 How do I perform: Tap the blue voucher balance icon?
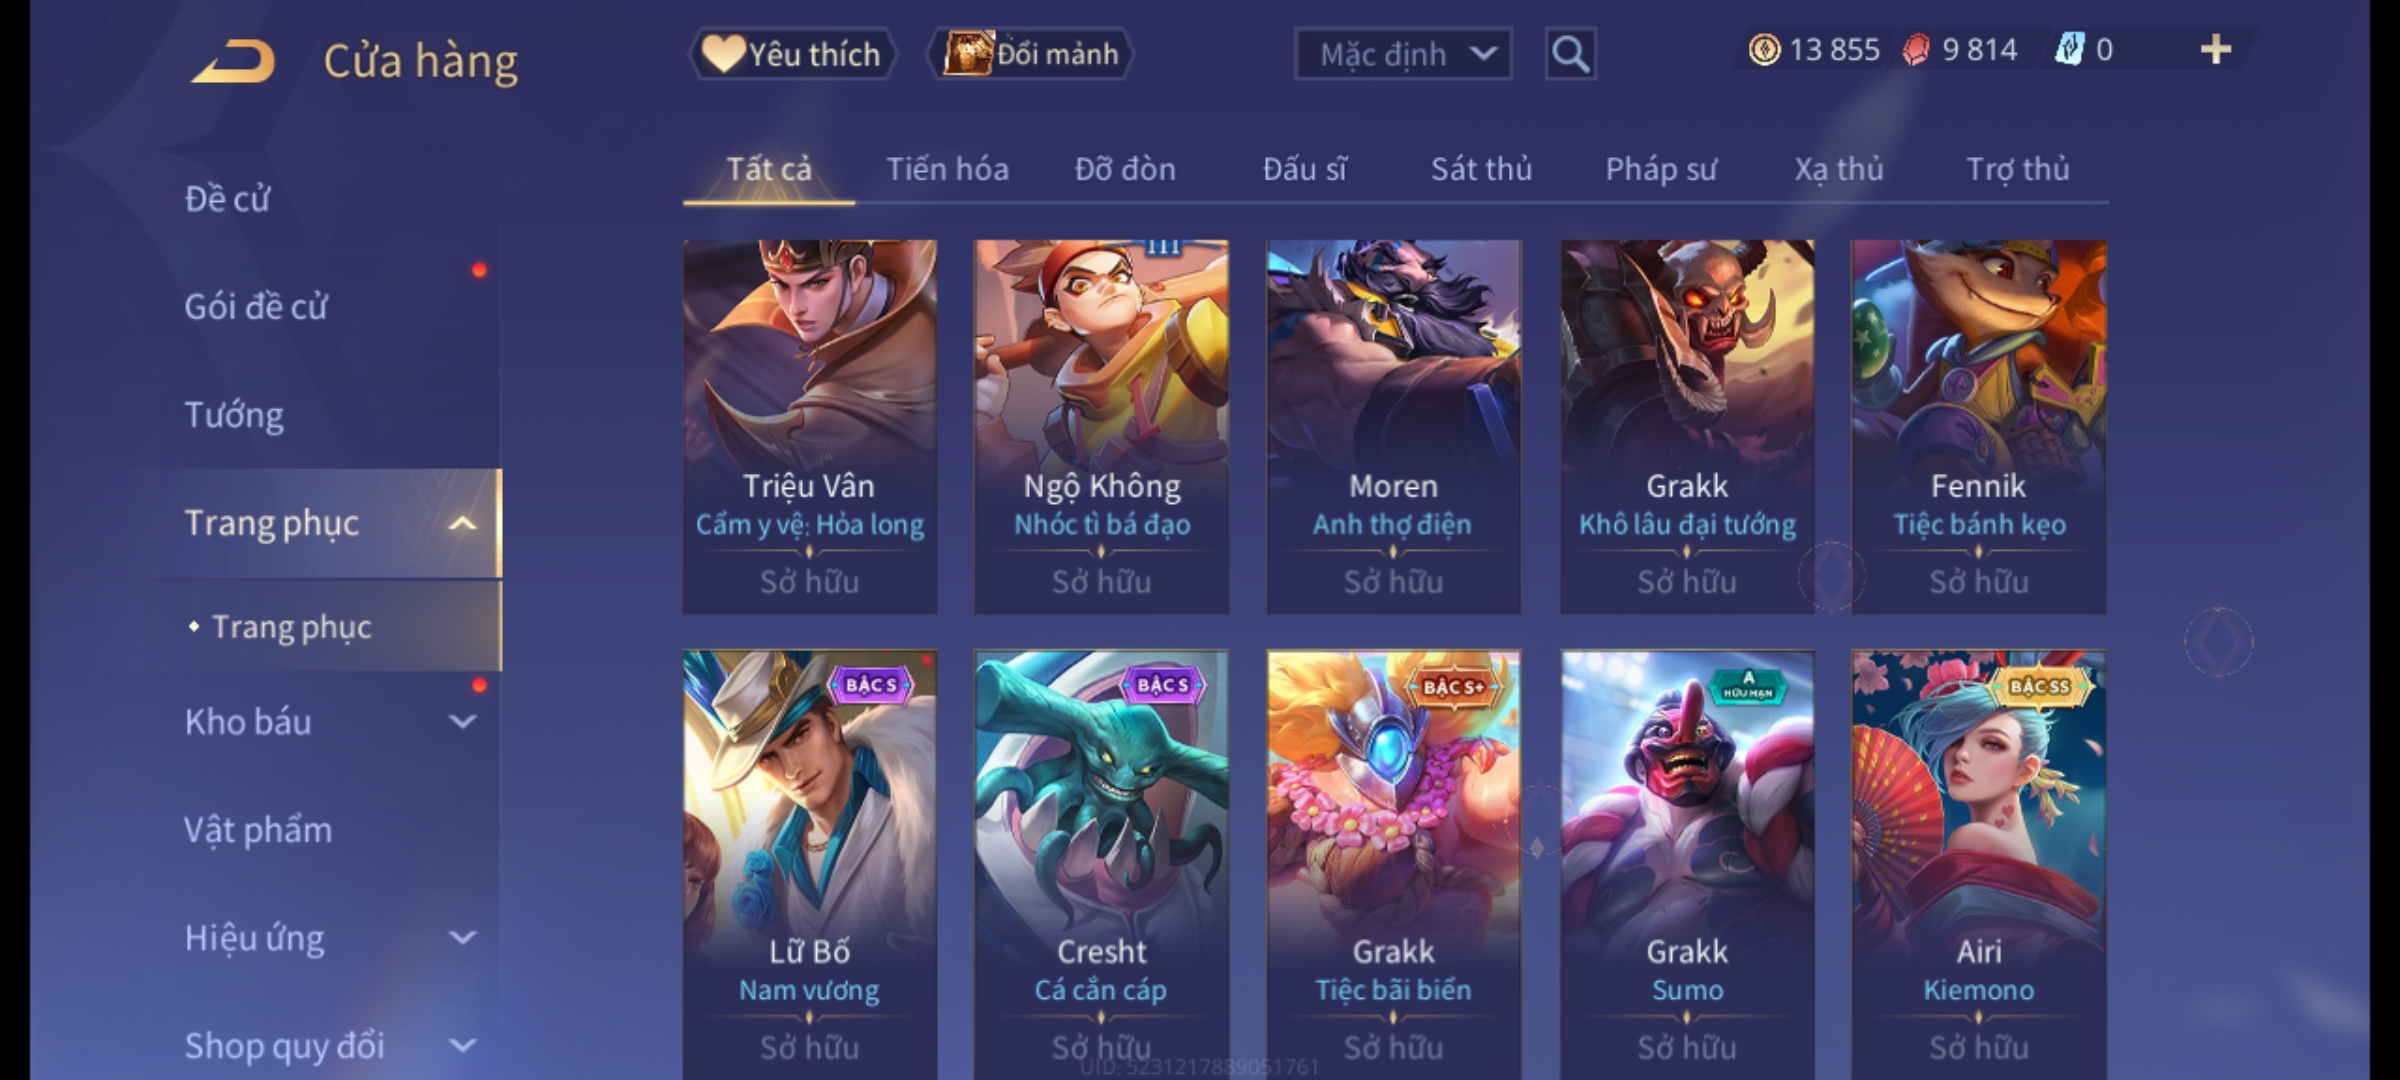pos(2069,49)
